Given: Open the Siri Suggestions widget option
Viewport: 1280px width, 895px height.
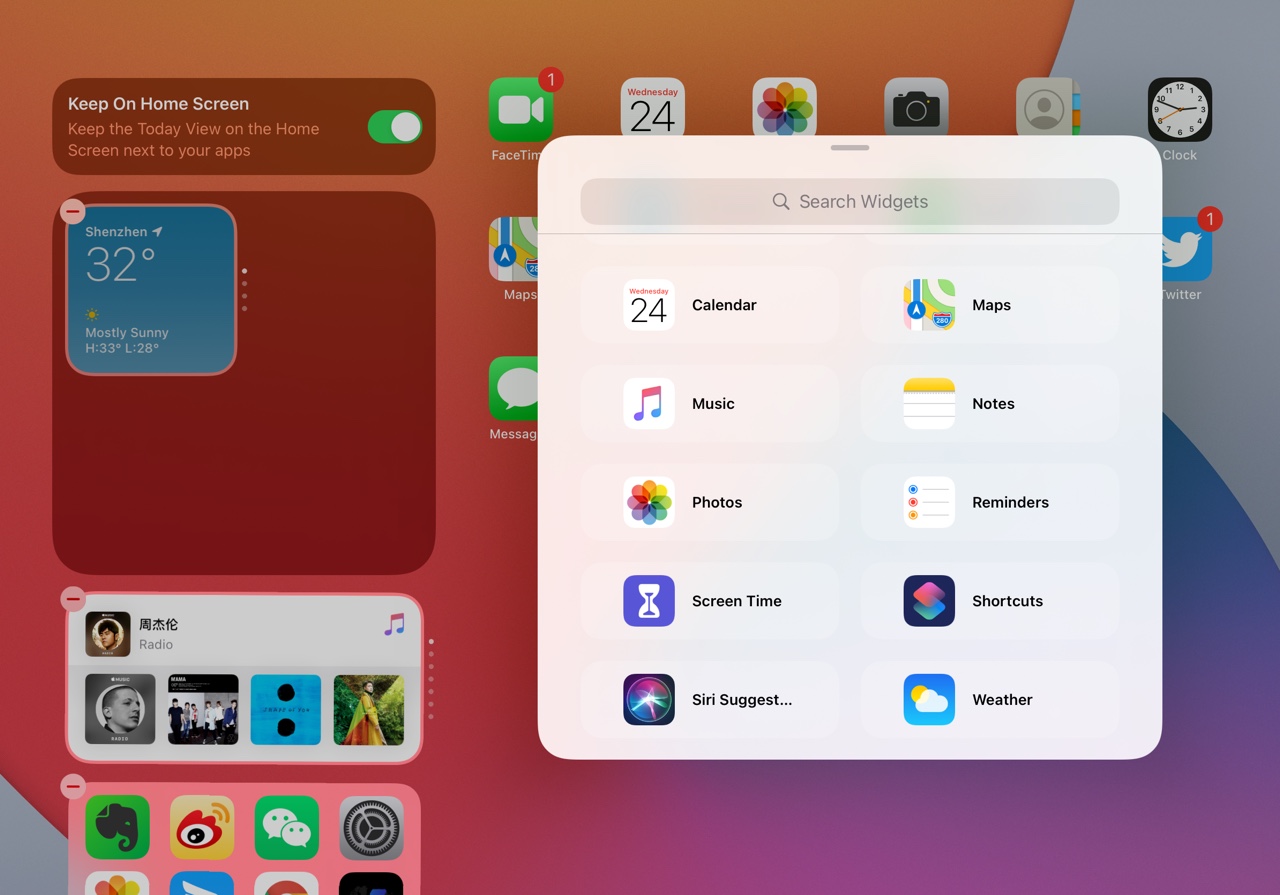Looking at the screenshot, I should tap(709, 700).
